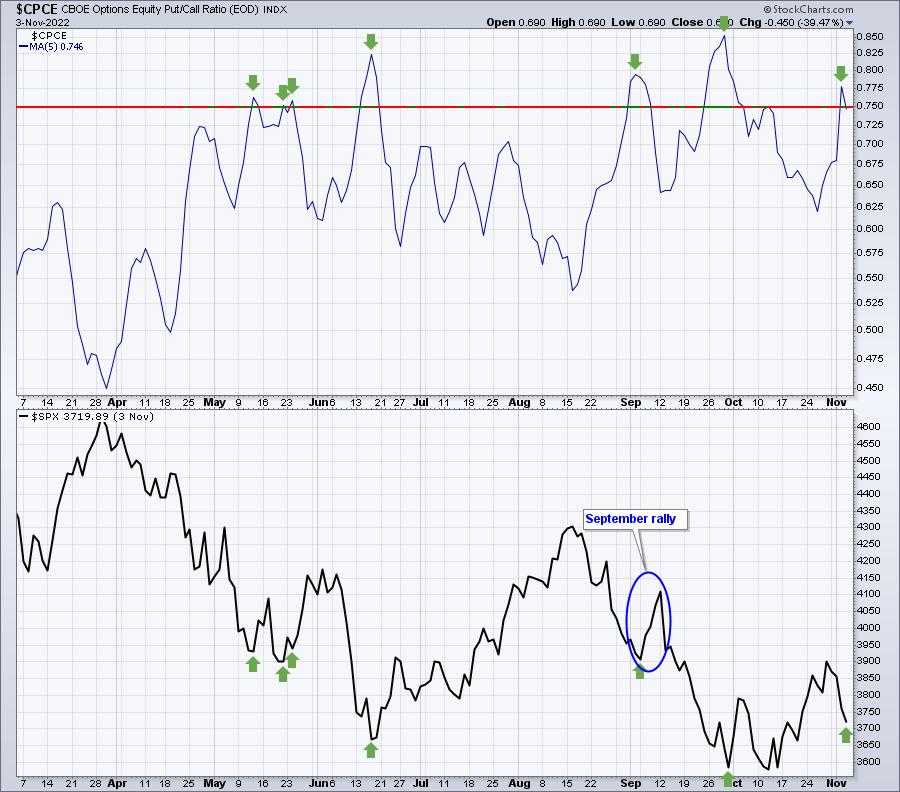
Task: Click the Open 0.690 value
Action: click(x=515, y=22)
